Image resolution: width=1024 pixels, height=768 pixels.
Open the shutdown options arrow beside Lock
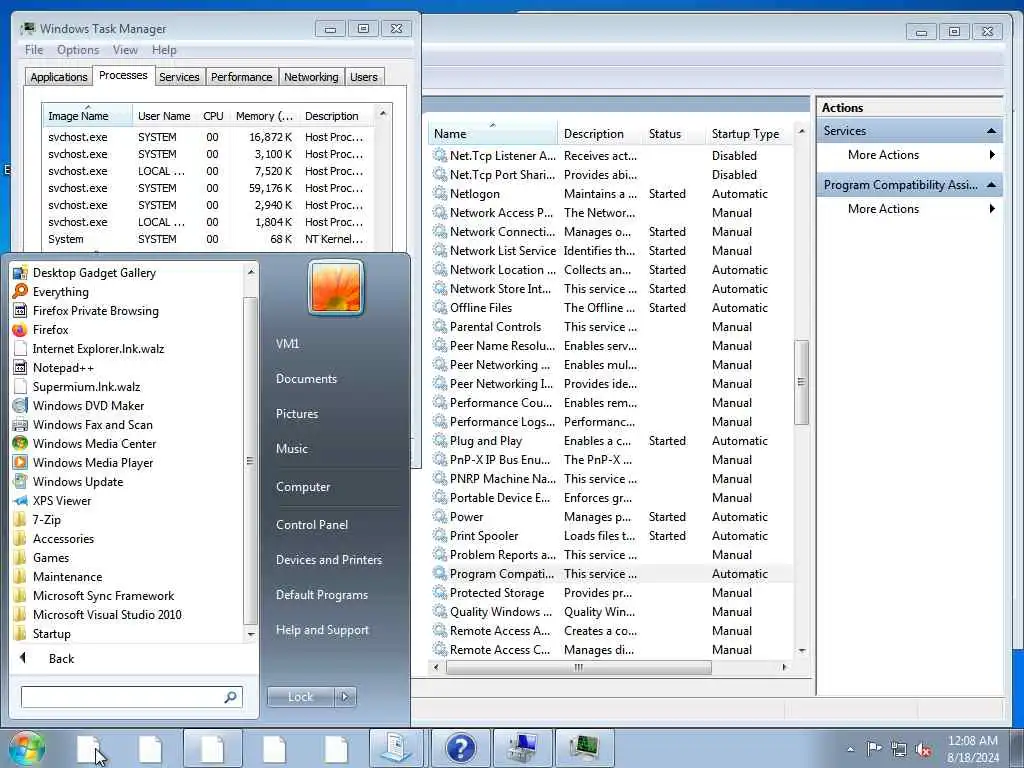345,697
